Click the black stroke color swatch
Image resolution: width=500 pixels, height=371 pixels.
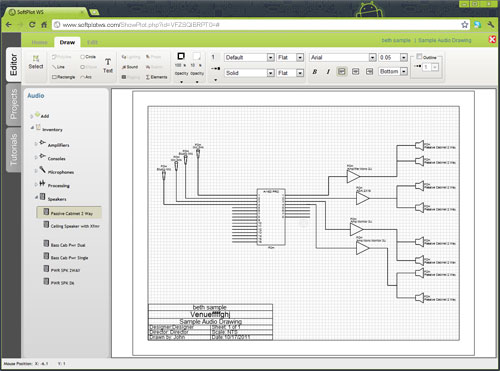tap(181, 56)
